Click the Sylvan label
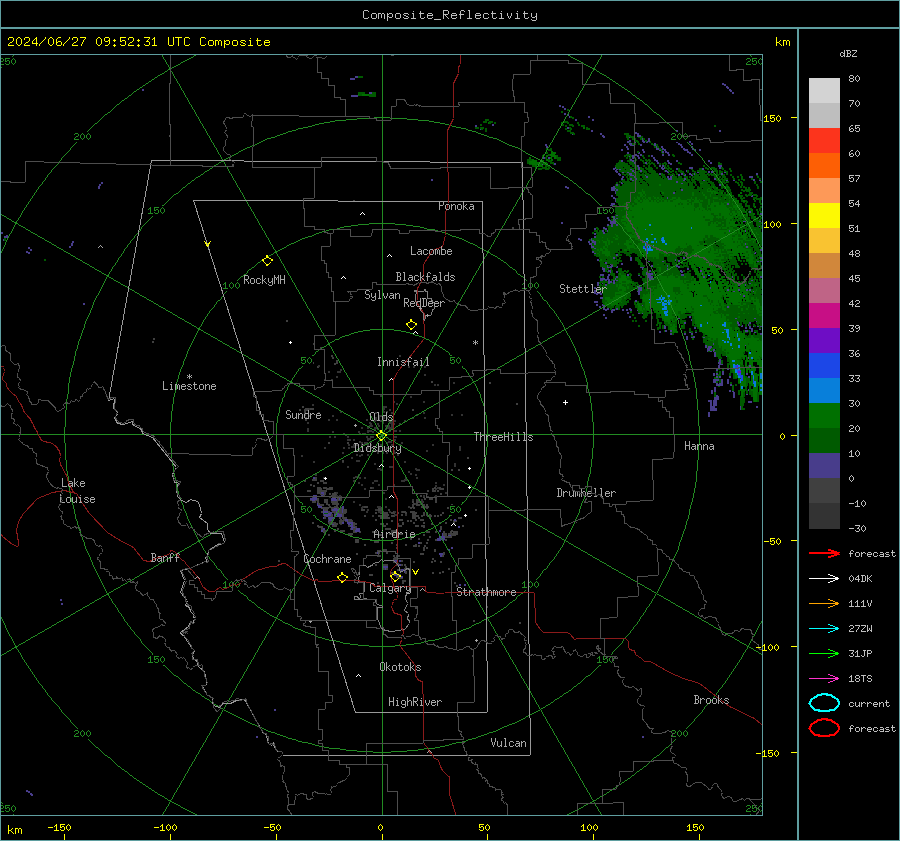900x841 pixels. [382, 295]
